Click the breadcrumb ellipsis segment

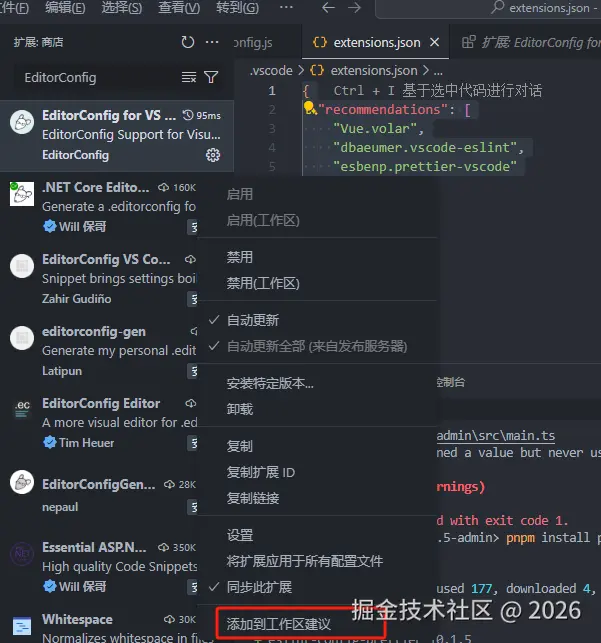[438, 71]
